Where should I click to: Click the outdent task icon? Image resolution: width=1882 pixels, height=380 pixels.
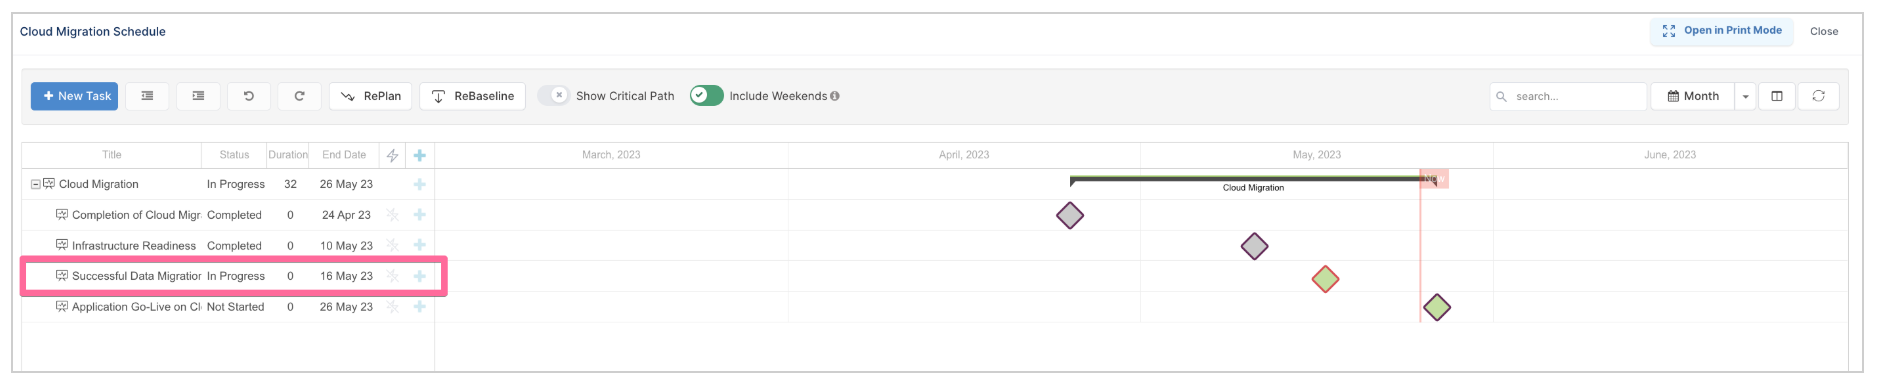147,96
